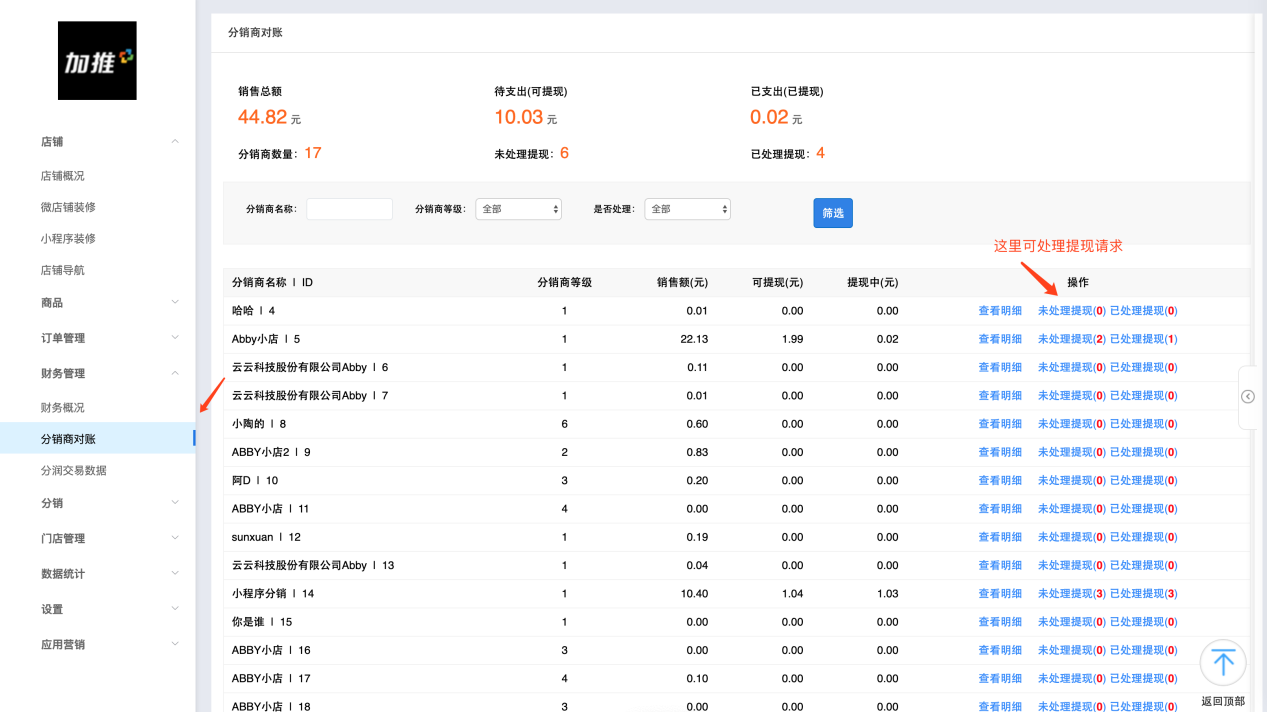Open 已处理提现(0) for 你是谁 | 15

point(1144,622)
